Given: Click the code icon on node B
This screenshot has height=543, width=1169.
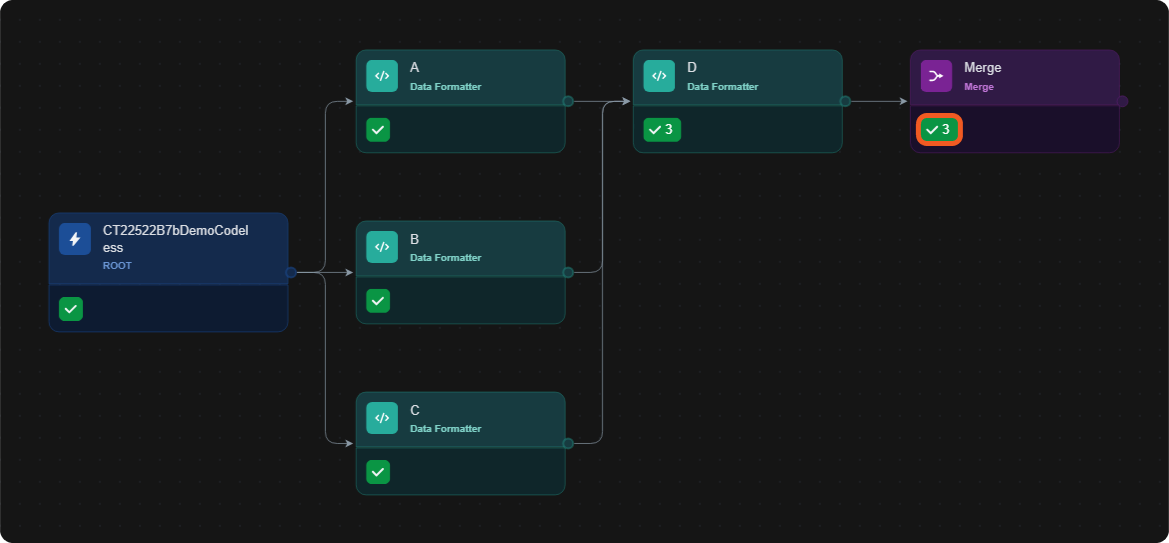Looking at the screenshot, I should (382, 247).
